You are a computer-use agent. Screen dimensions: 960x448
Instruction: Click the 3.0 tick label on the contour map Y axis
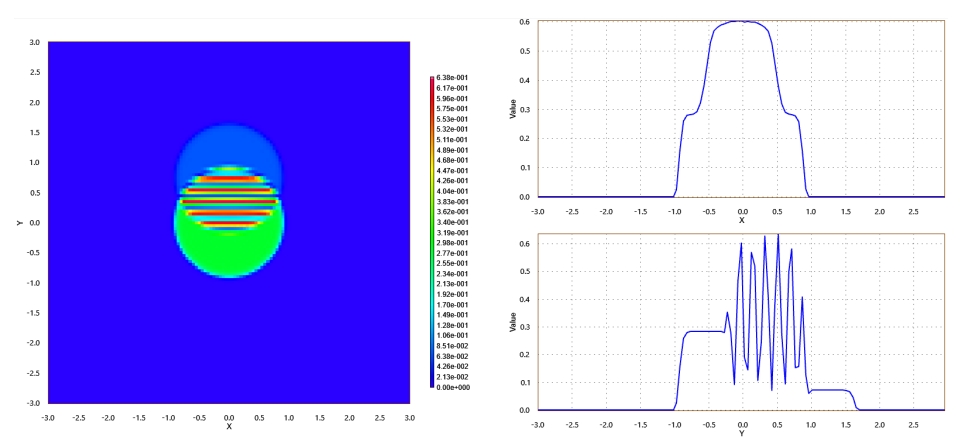36,42
